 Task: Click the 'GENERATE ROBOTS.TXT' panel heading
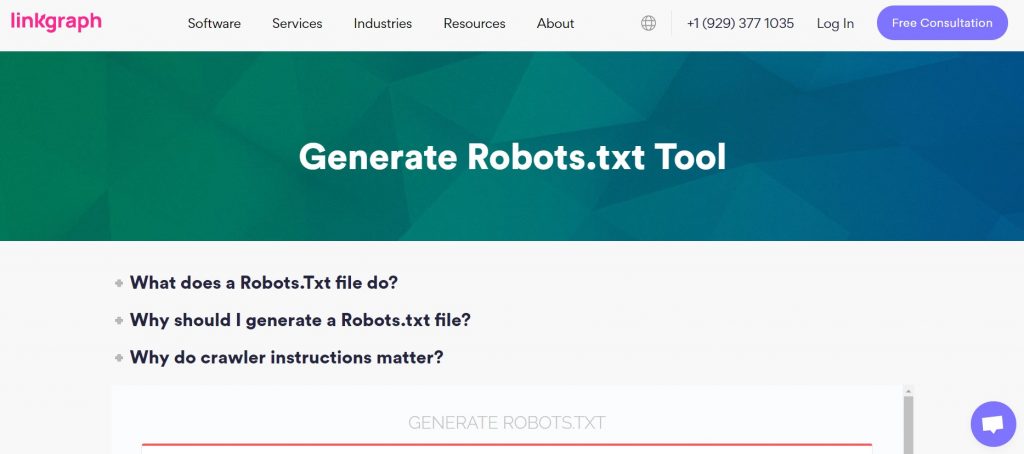pos(507,423)
